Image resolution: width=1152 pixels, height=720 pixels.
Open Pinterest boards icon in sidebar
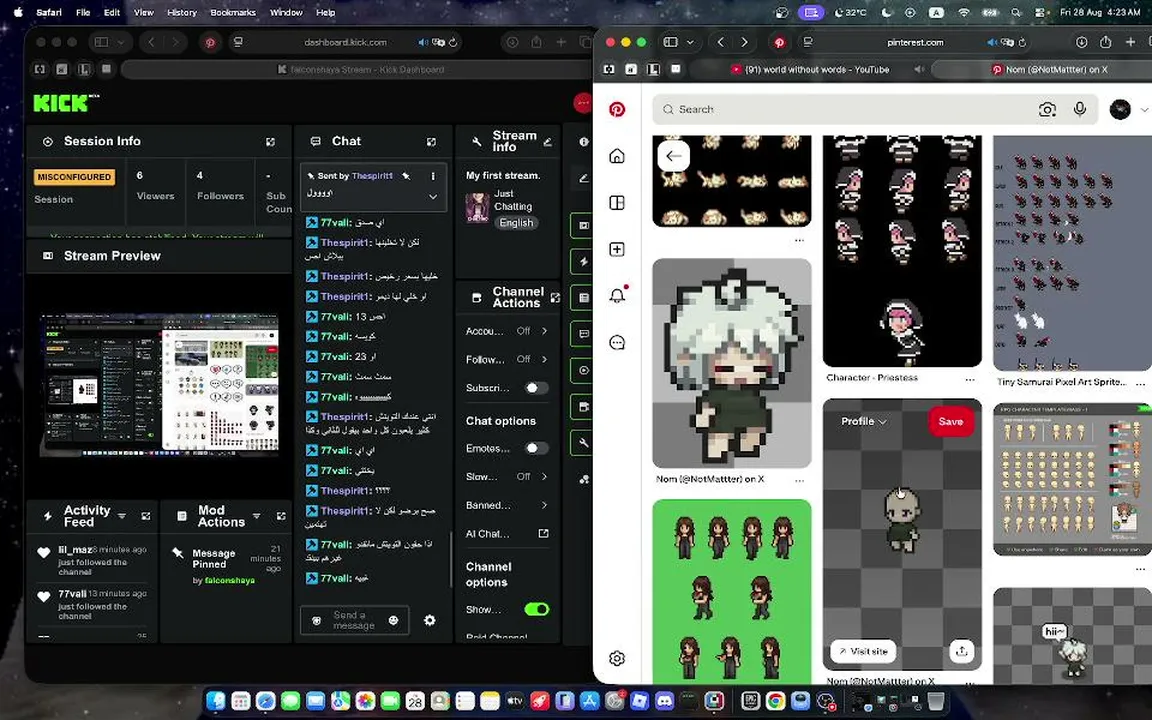pos(617,203)
